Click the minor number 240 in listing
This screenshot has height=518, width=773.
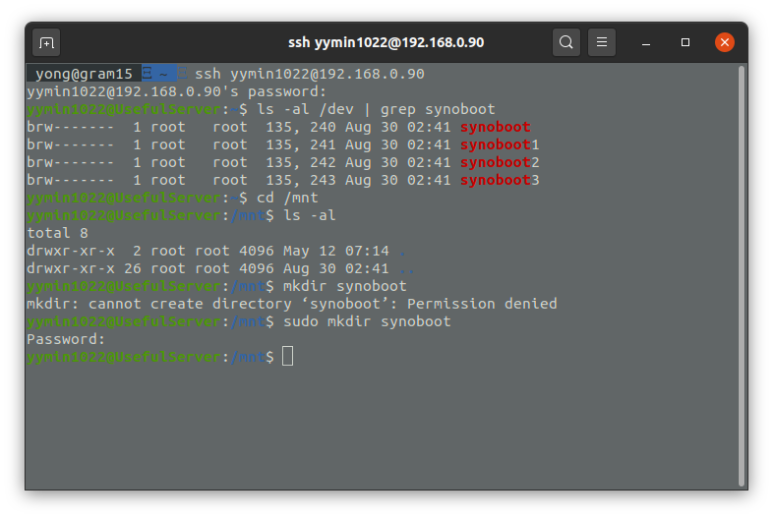pyautogui.click(x=323, y=127)
